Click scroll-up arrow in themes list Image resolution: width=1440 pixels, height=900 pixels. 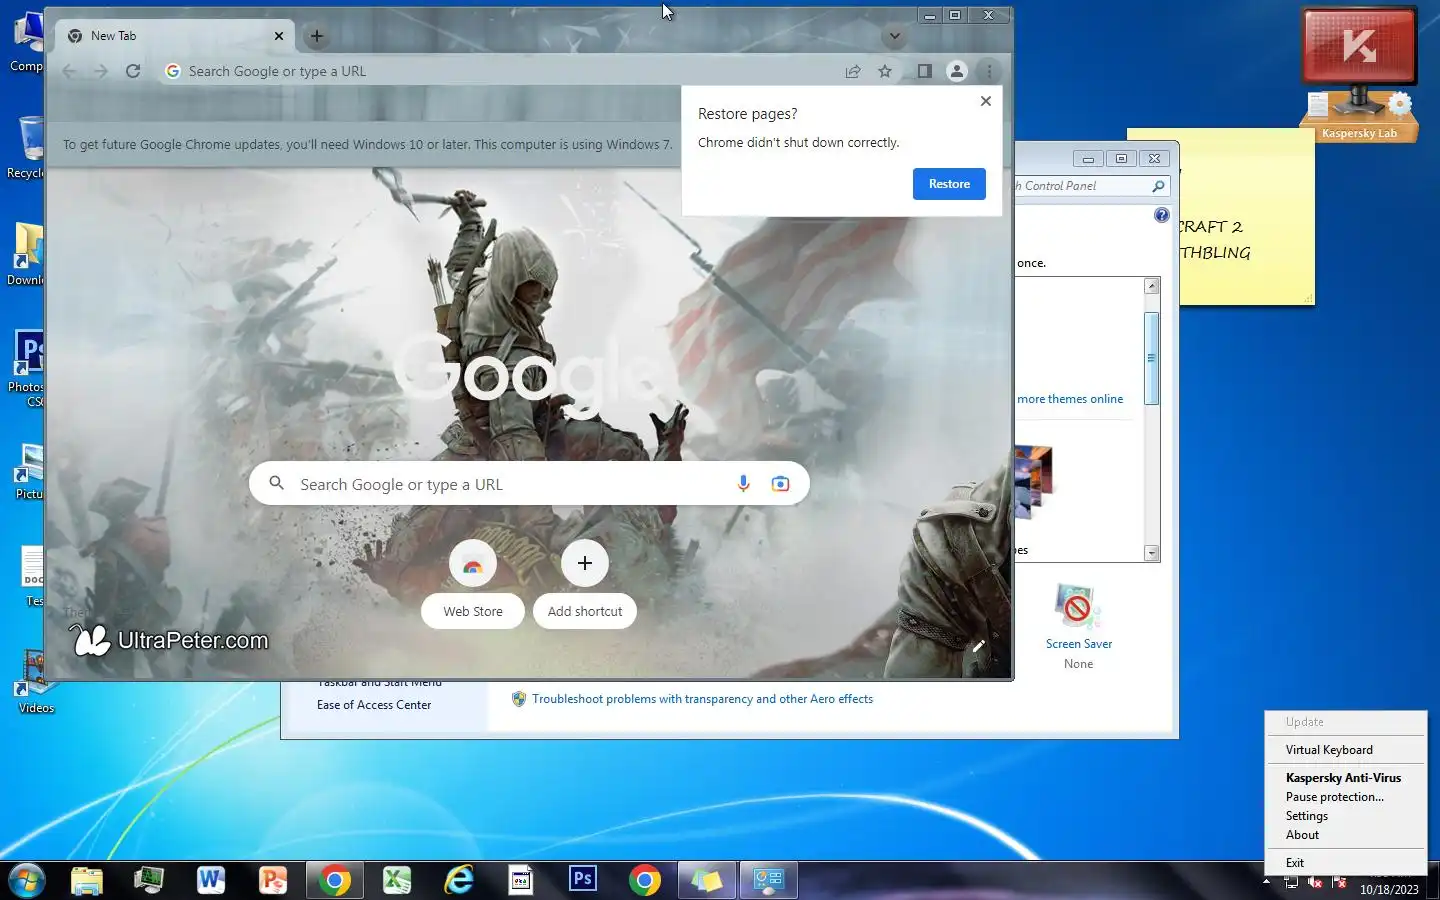coord(1152,286)
